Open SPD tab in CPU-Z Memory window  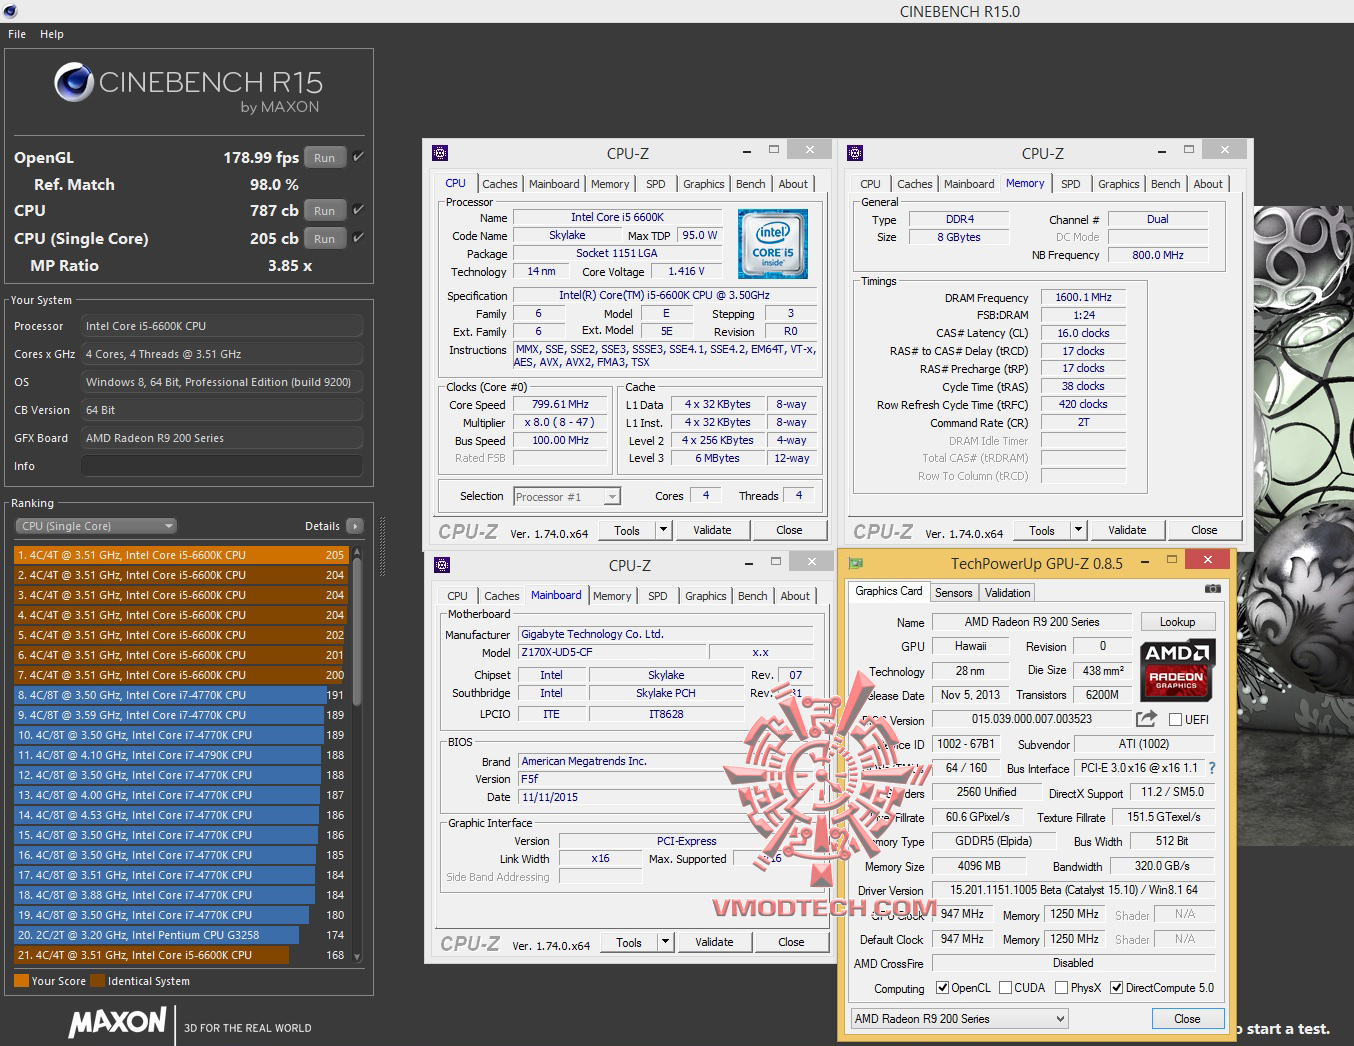pyautogui.click(x=1070, y=184)
